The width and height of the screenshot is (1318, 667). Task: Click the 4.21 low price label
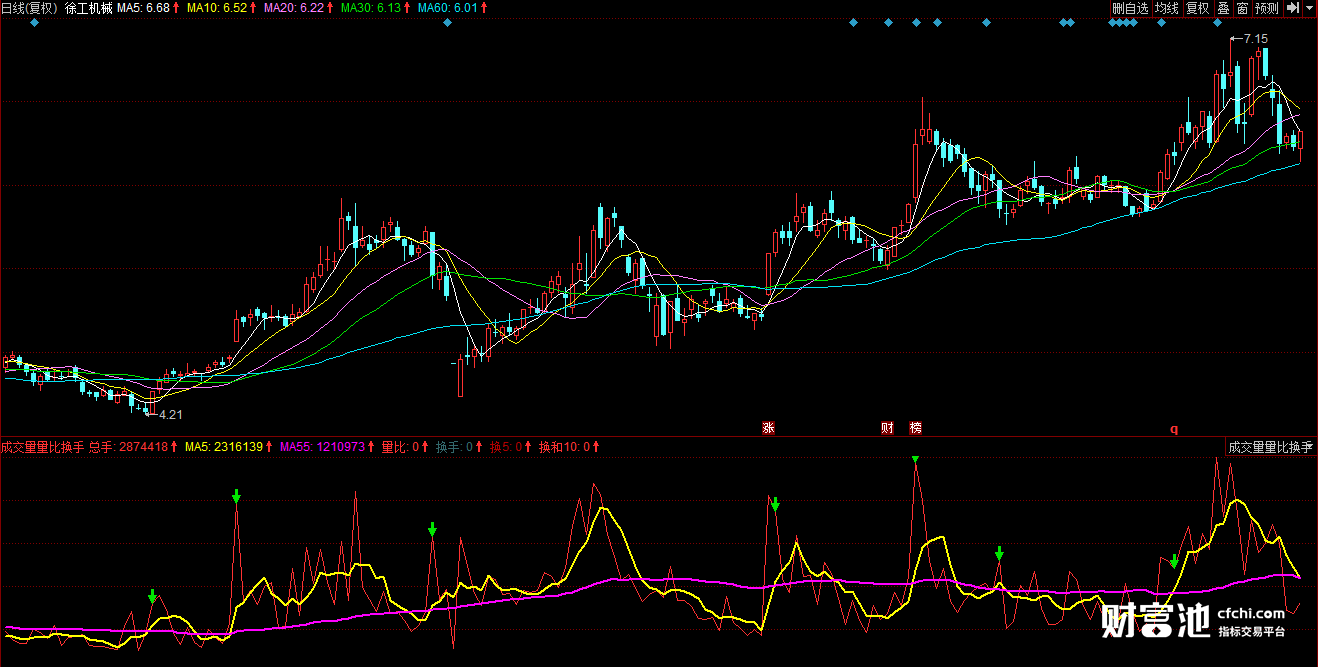point(171,414)
